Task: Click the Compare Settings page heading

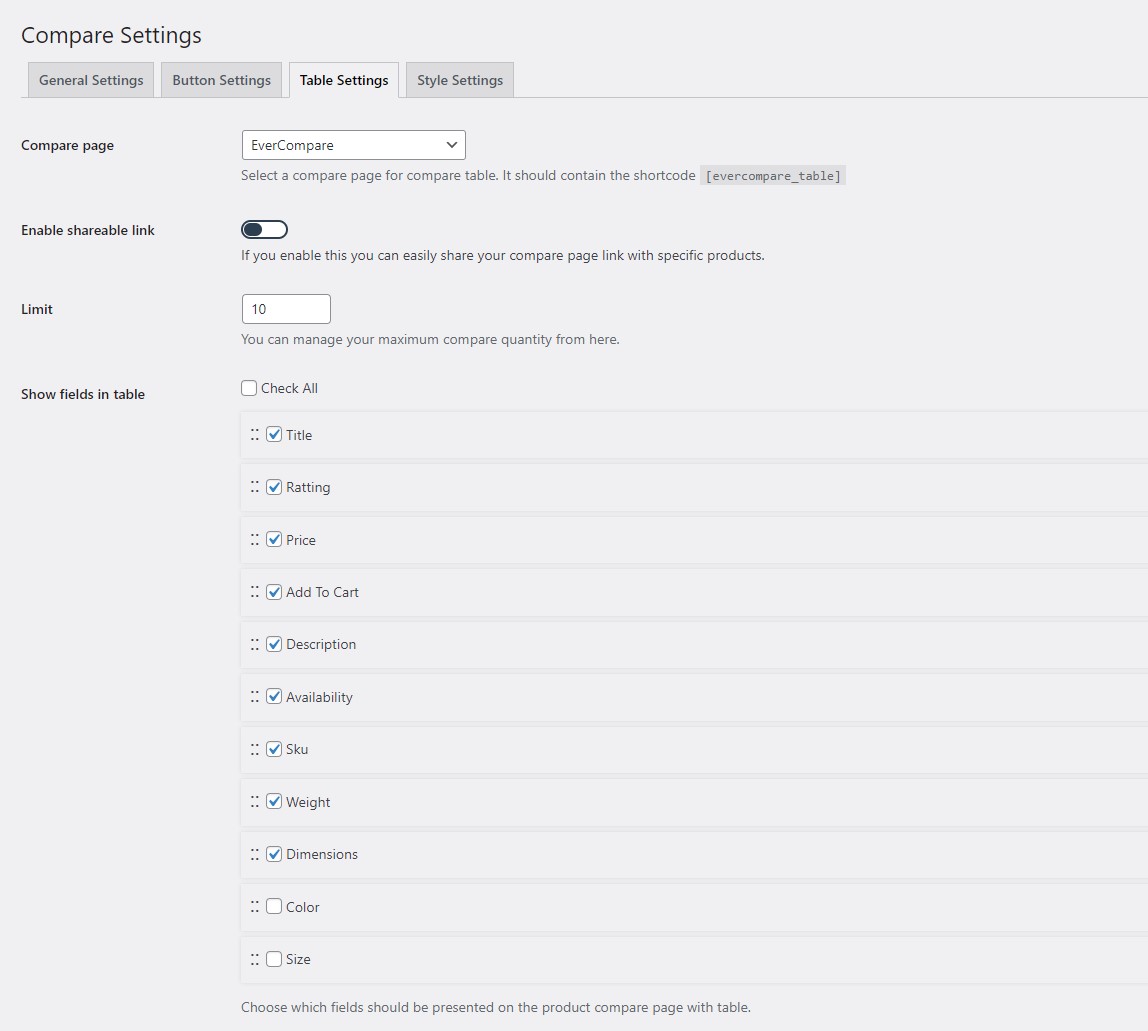Action: (x=111, y=35)
